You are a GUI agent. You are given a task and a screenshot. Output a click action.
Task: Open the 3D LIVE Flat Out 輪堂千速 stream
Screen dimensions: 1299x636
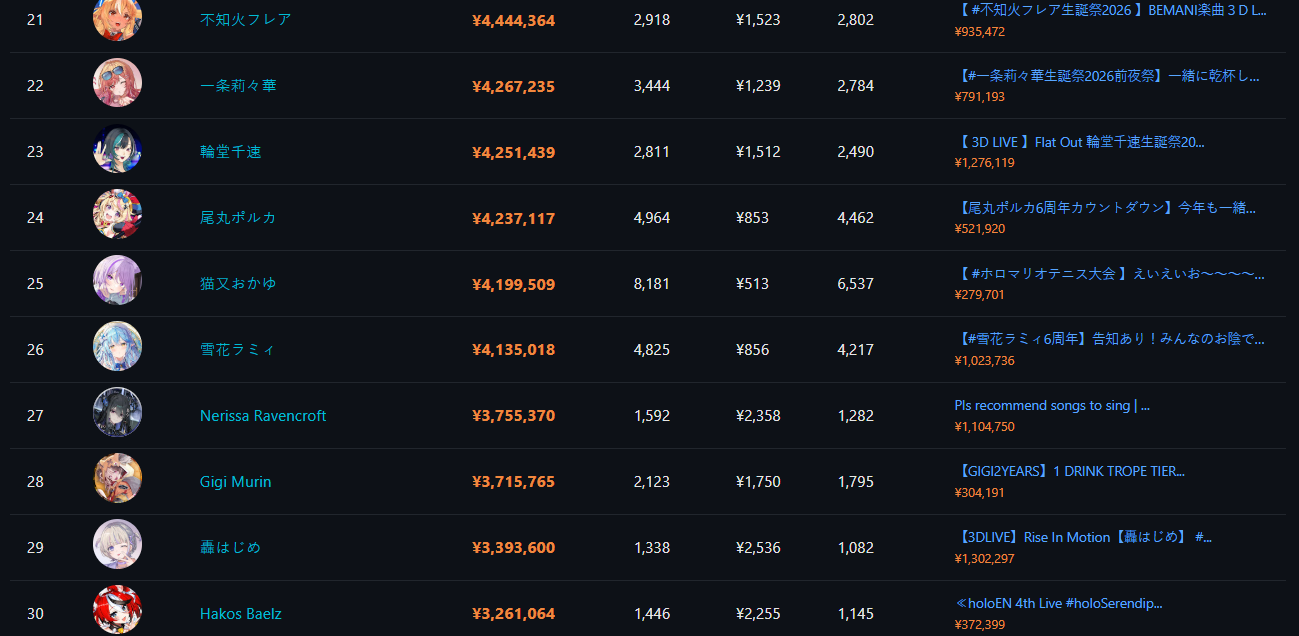(x=1080, y=142)
